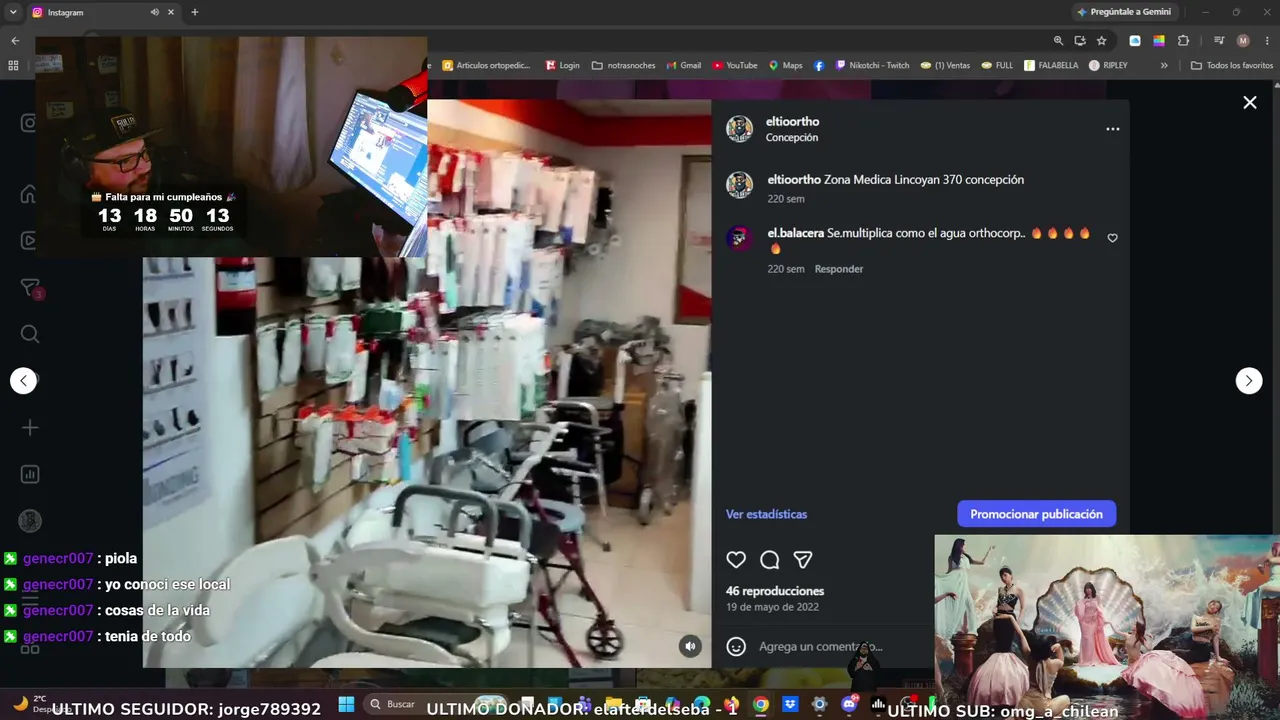Image resolution: width=1280 pixels, height=720 pixels.
Task: Open the Windows Start menu
Action: 346,704
